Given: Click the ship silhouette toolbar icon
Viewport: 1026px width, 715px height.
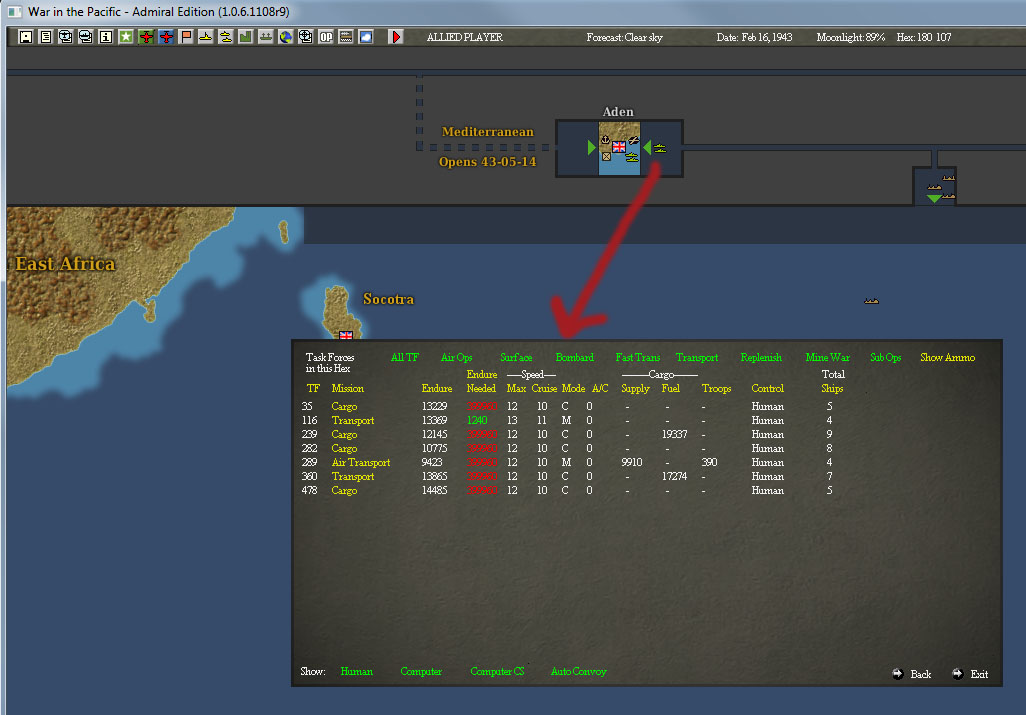Looking at the screenshot, I should click(266, 37).
